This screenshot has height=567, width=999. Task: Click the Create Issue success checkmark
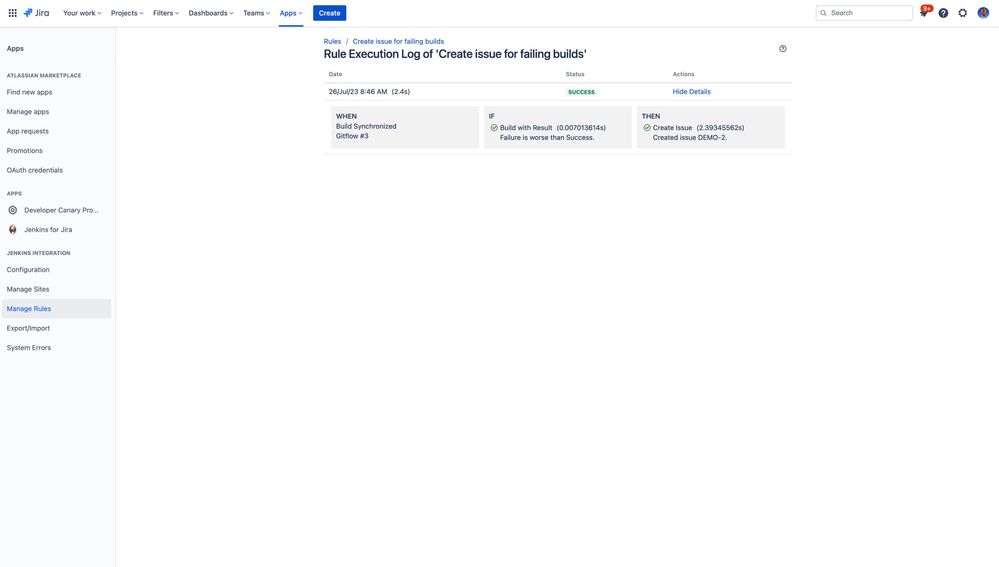(x=647, y=127)
